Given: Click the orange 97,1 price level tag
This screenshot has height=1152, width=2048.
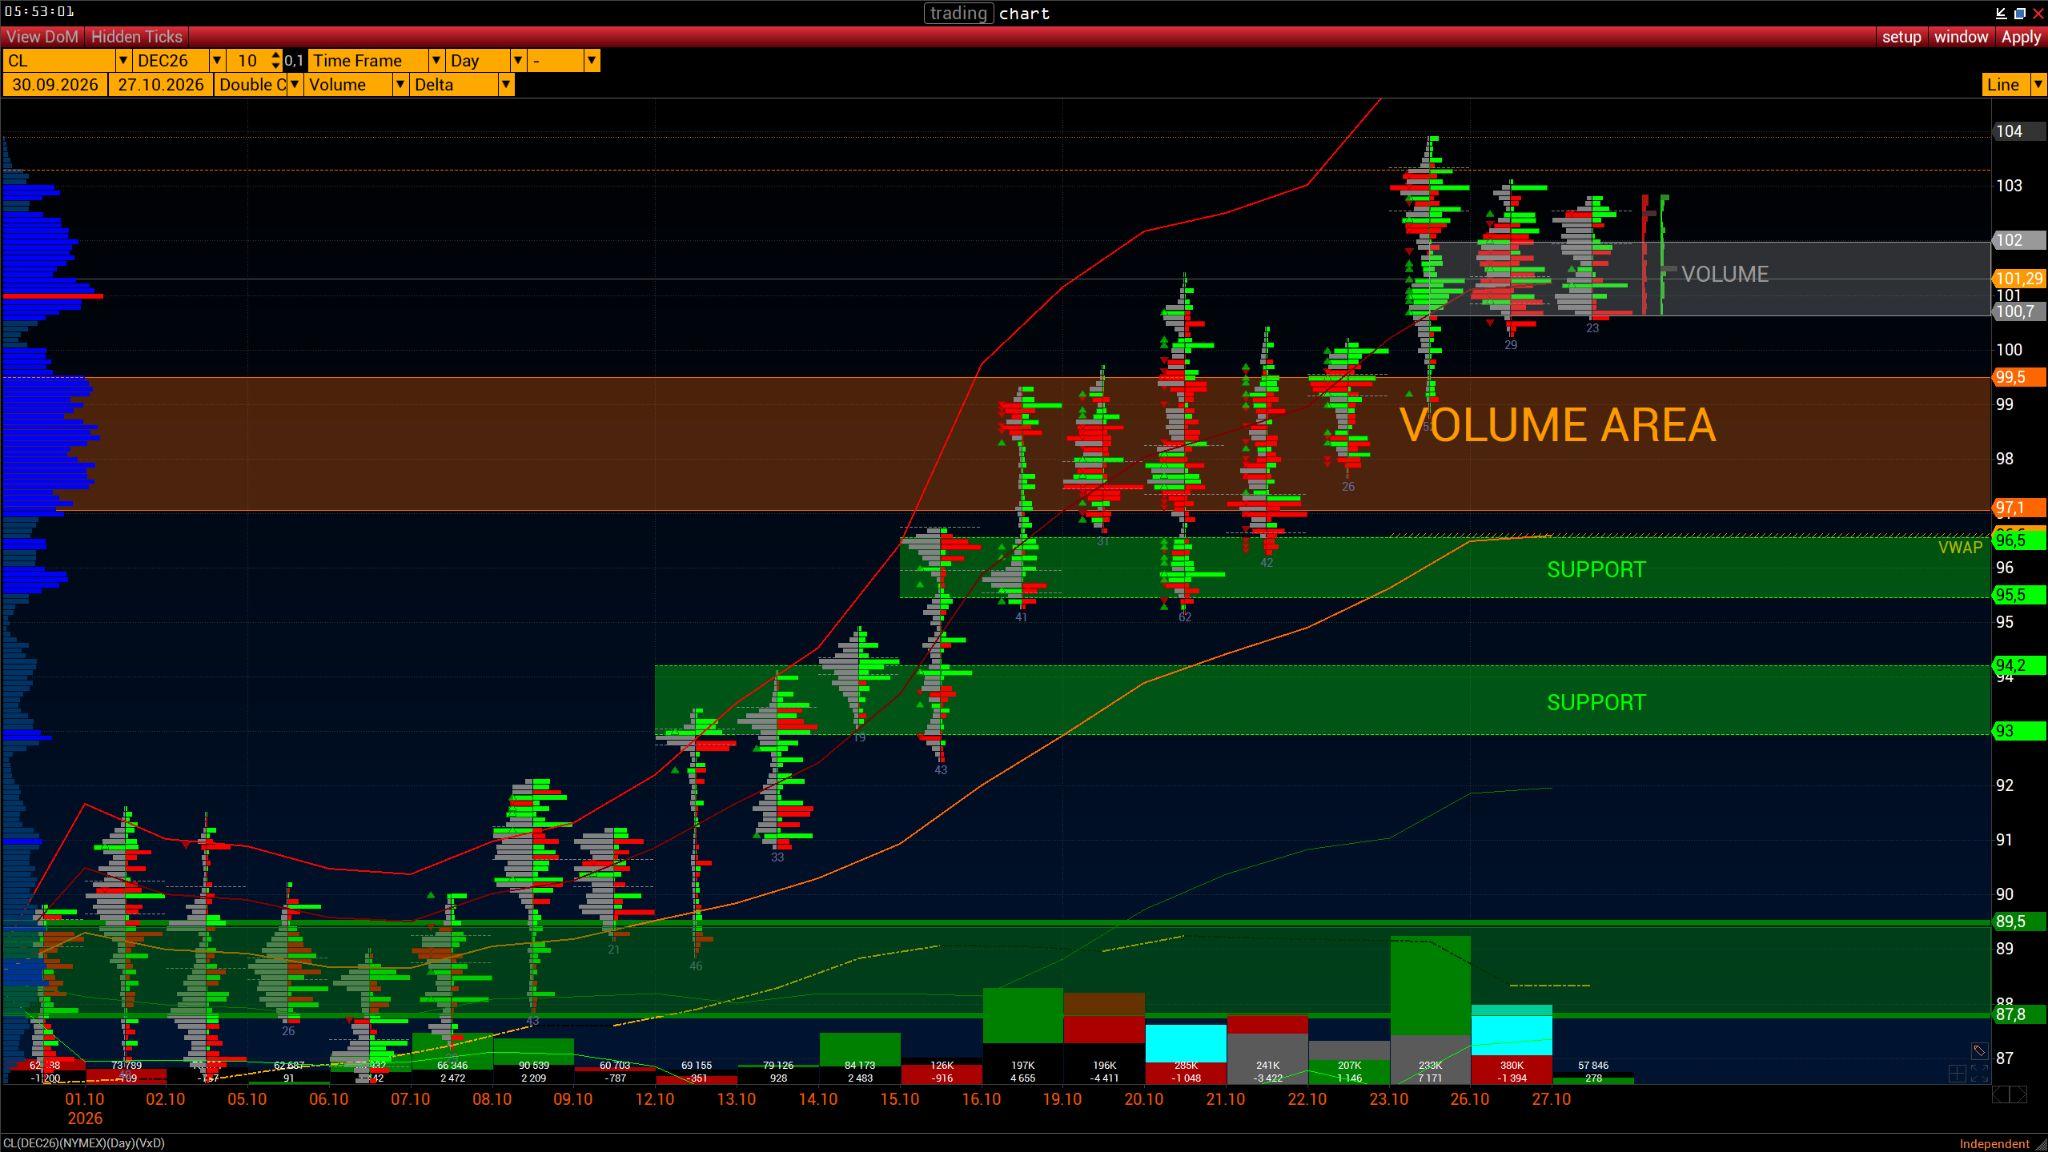Looking at the screenshot, I should (x=2017, y=508).
